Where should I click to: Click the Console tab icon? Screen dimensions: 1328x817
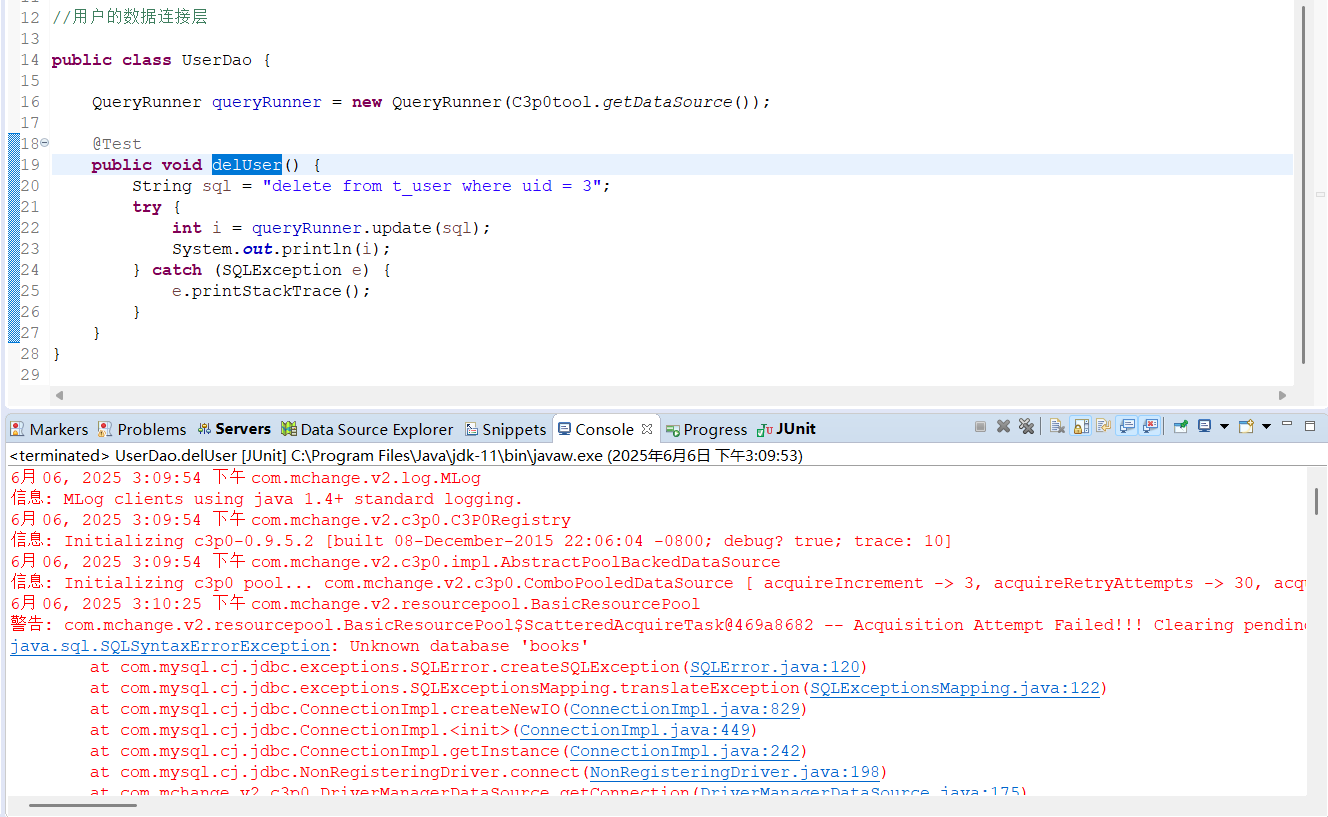point(564,429)
